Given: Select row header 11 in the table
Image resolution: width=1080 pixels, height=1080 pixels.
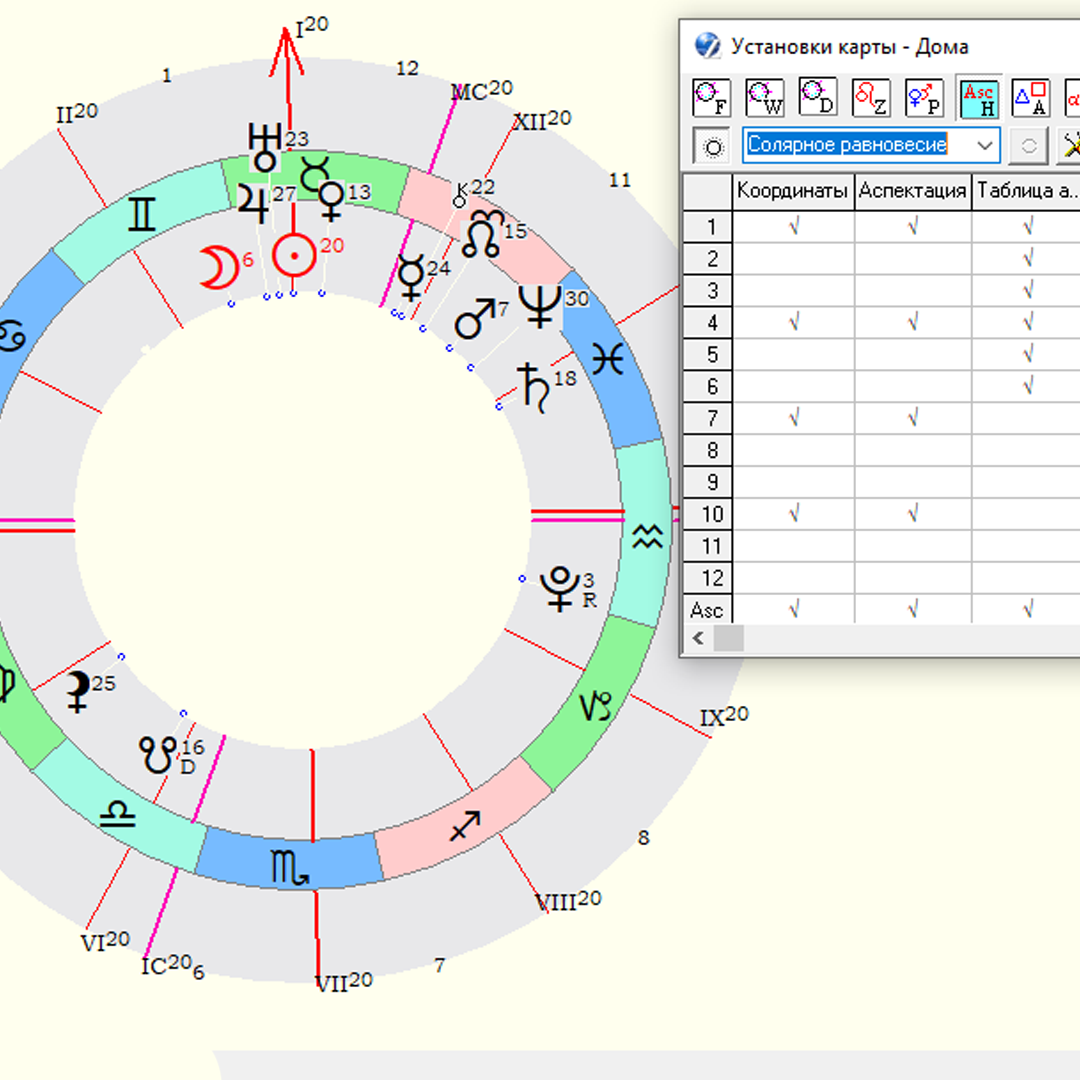Looking at the screenshot, I should tap(707, 546).
